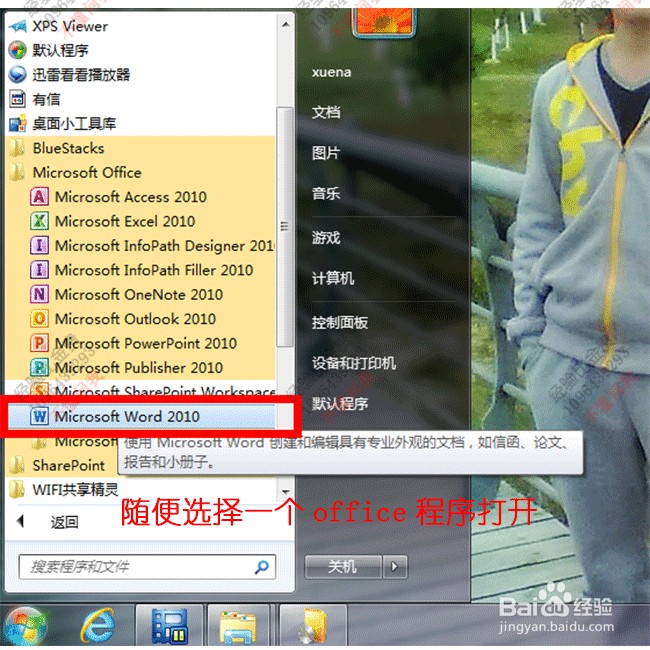The image size is (650, 650).
Task: Click the magnifier search icon
Action: click(262, 567)
